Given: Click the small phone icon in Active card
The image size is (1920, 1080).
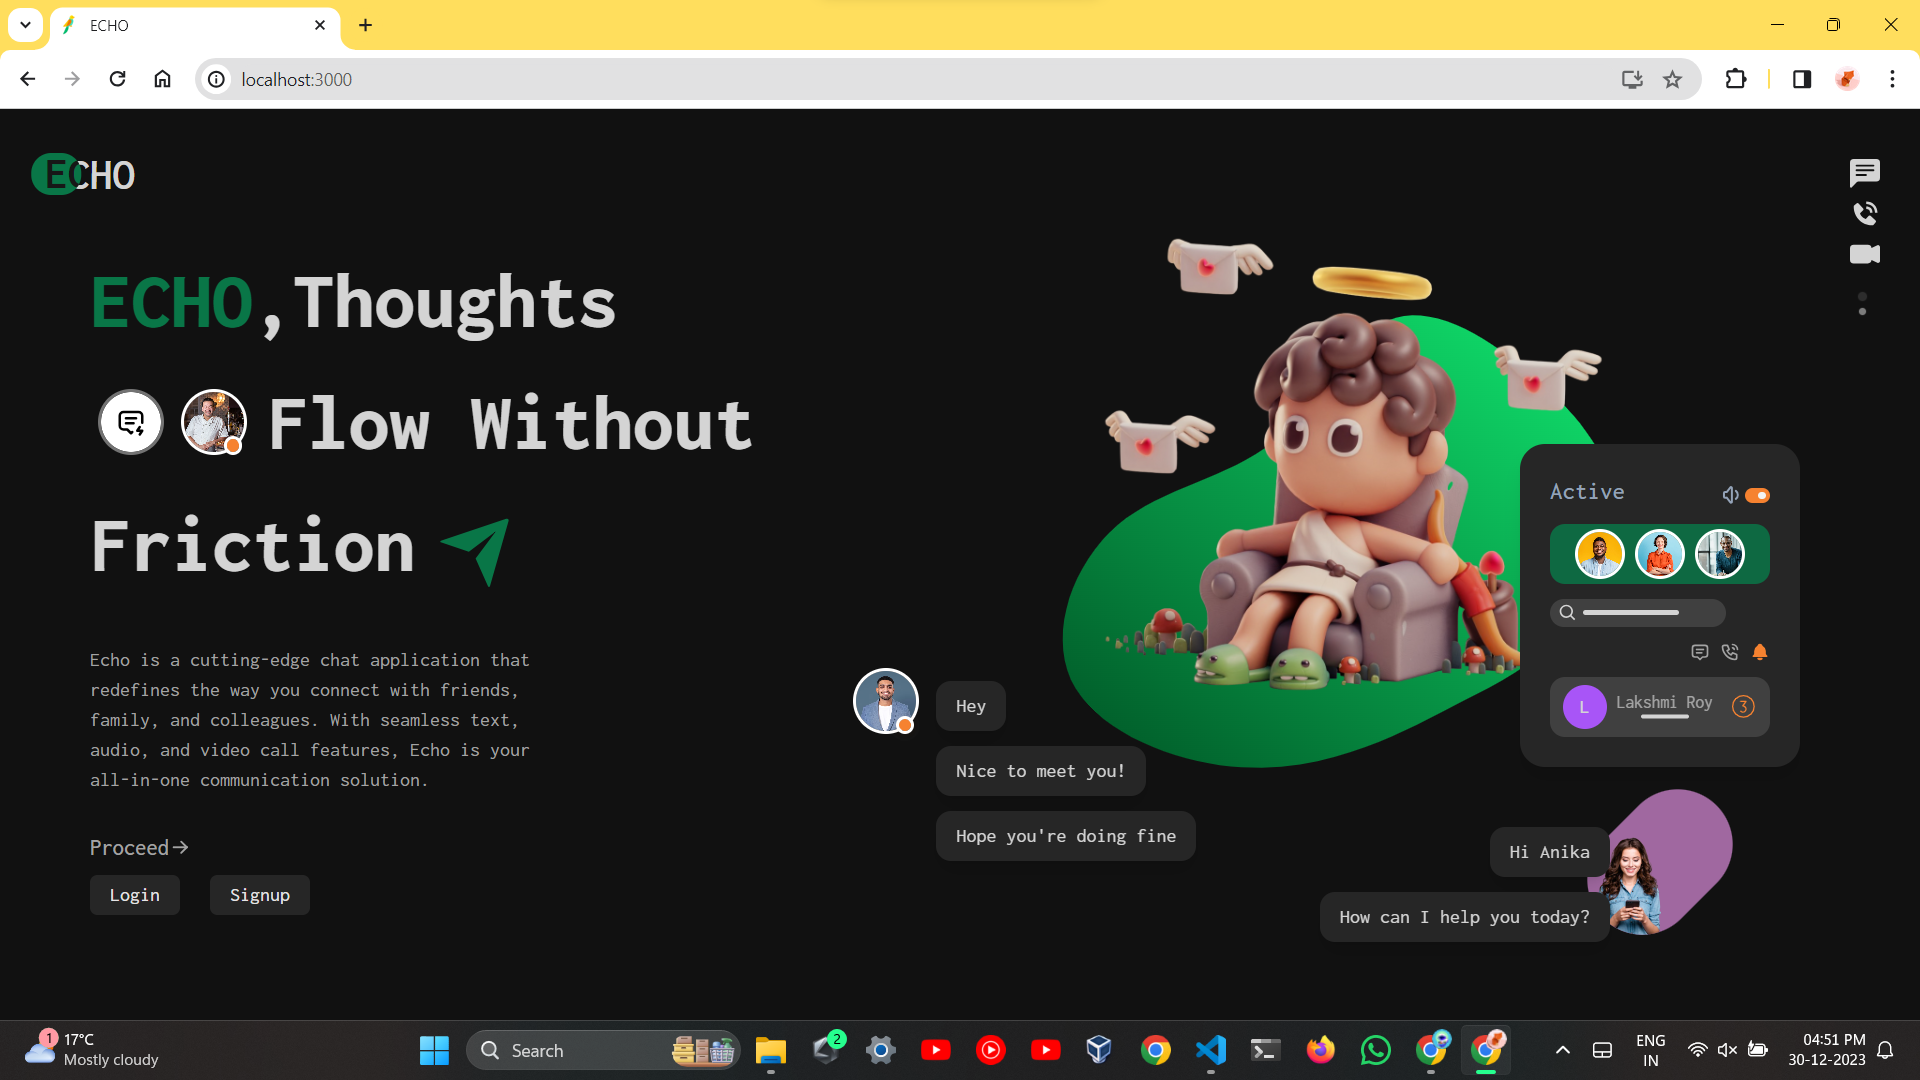Looking at the screenshot, I should [x=1730, y=652].
